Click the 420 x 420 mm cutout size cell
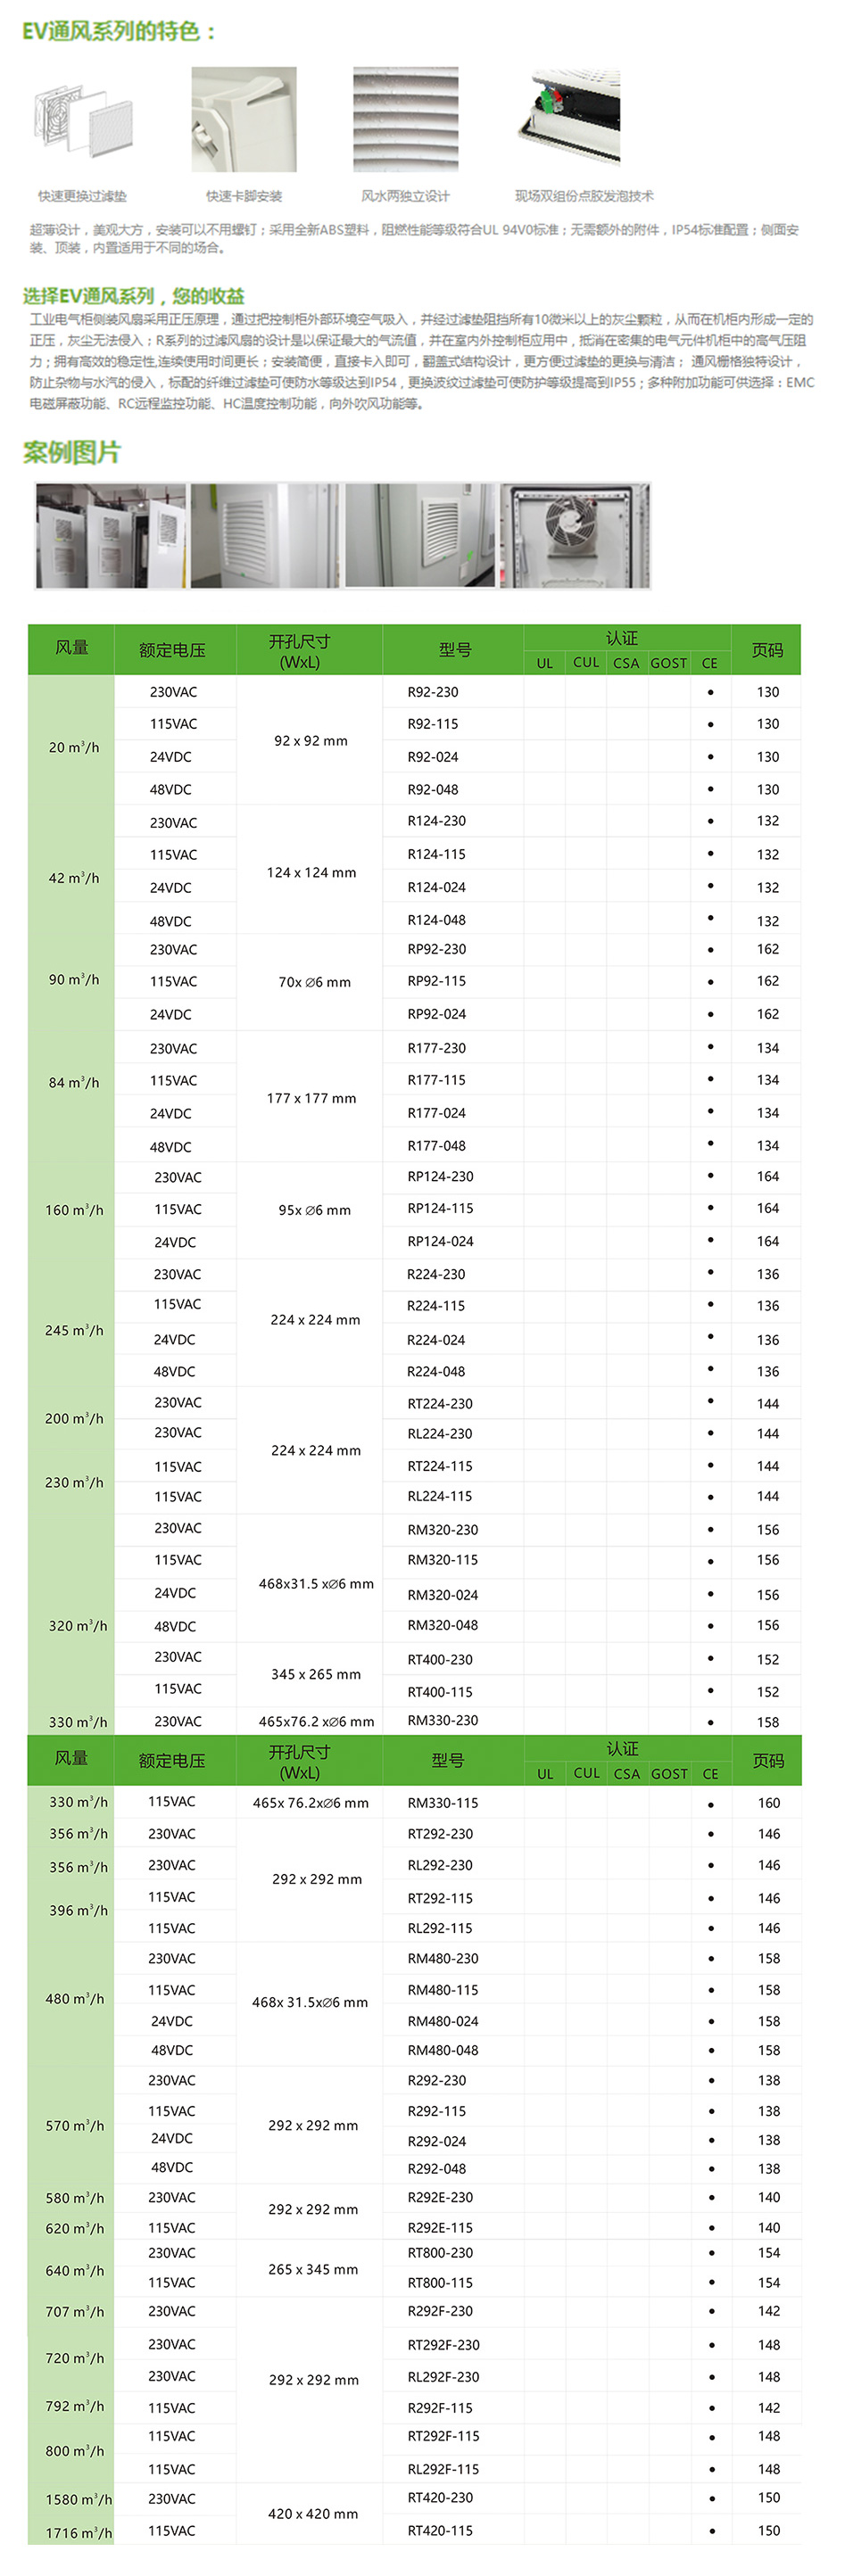Screen dimensions: 845x2576 pos(313,2513)
